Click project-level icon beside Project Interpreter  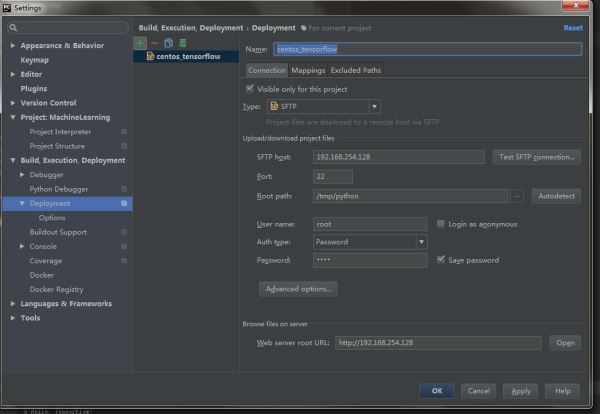click(x=124, y=132)
